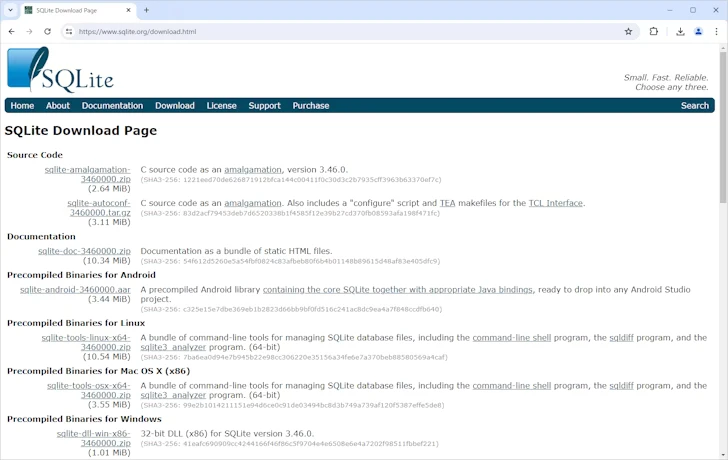Click the (10.54 MiB) size text

(x=107, y=357)
